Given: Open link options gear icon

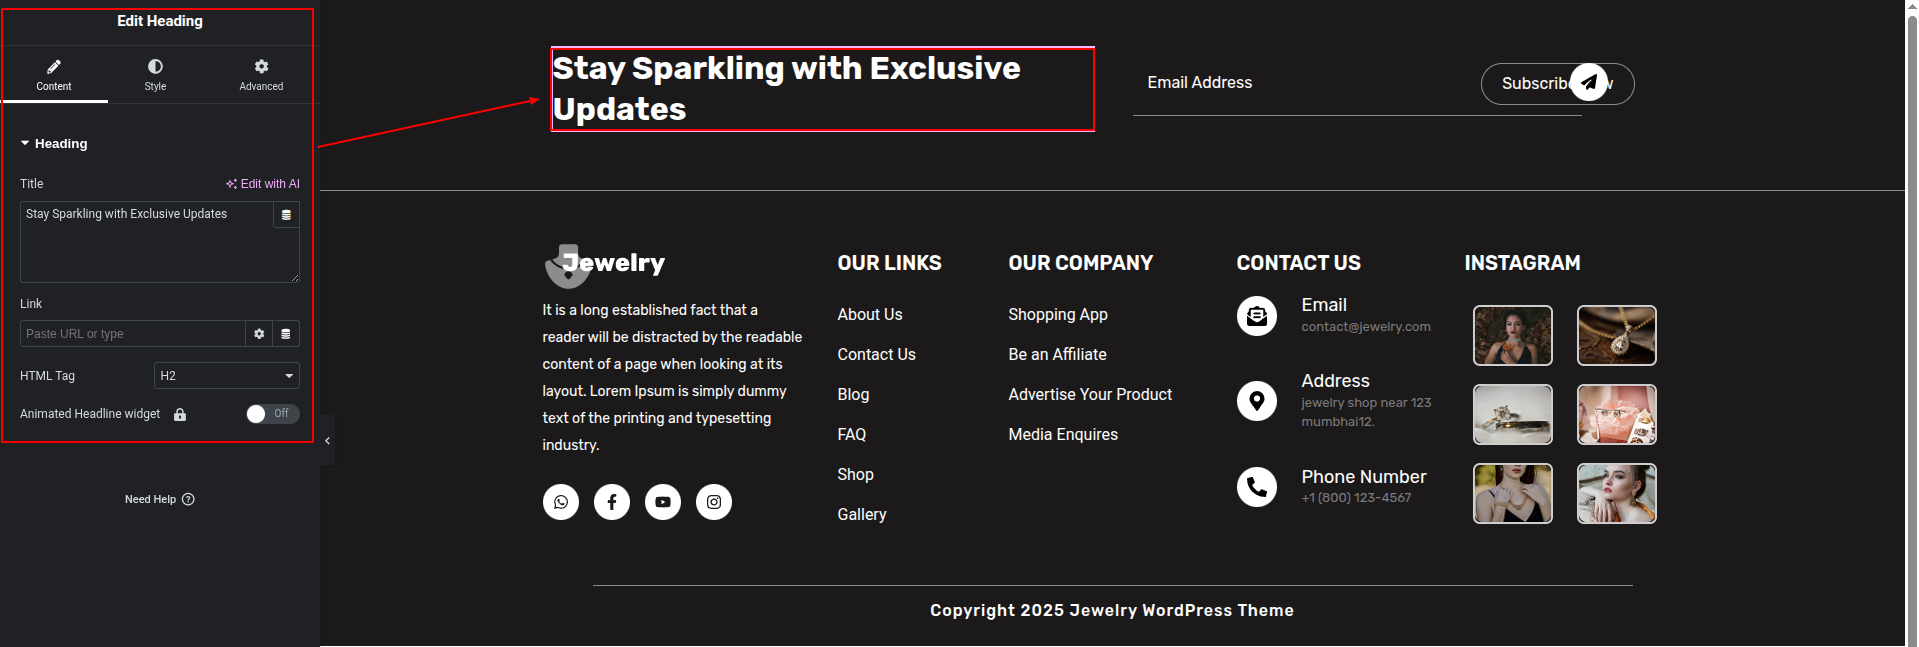Looking at the screenshot, I should click(x=259, y=334).
